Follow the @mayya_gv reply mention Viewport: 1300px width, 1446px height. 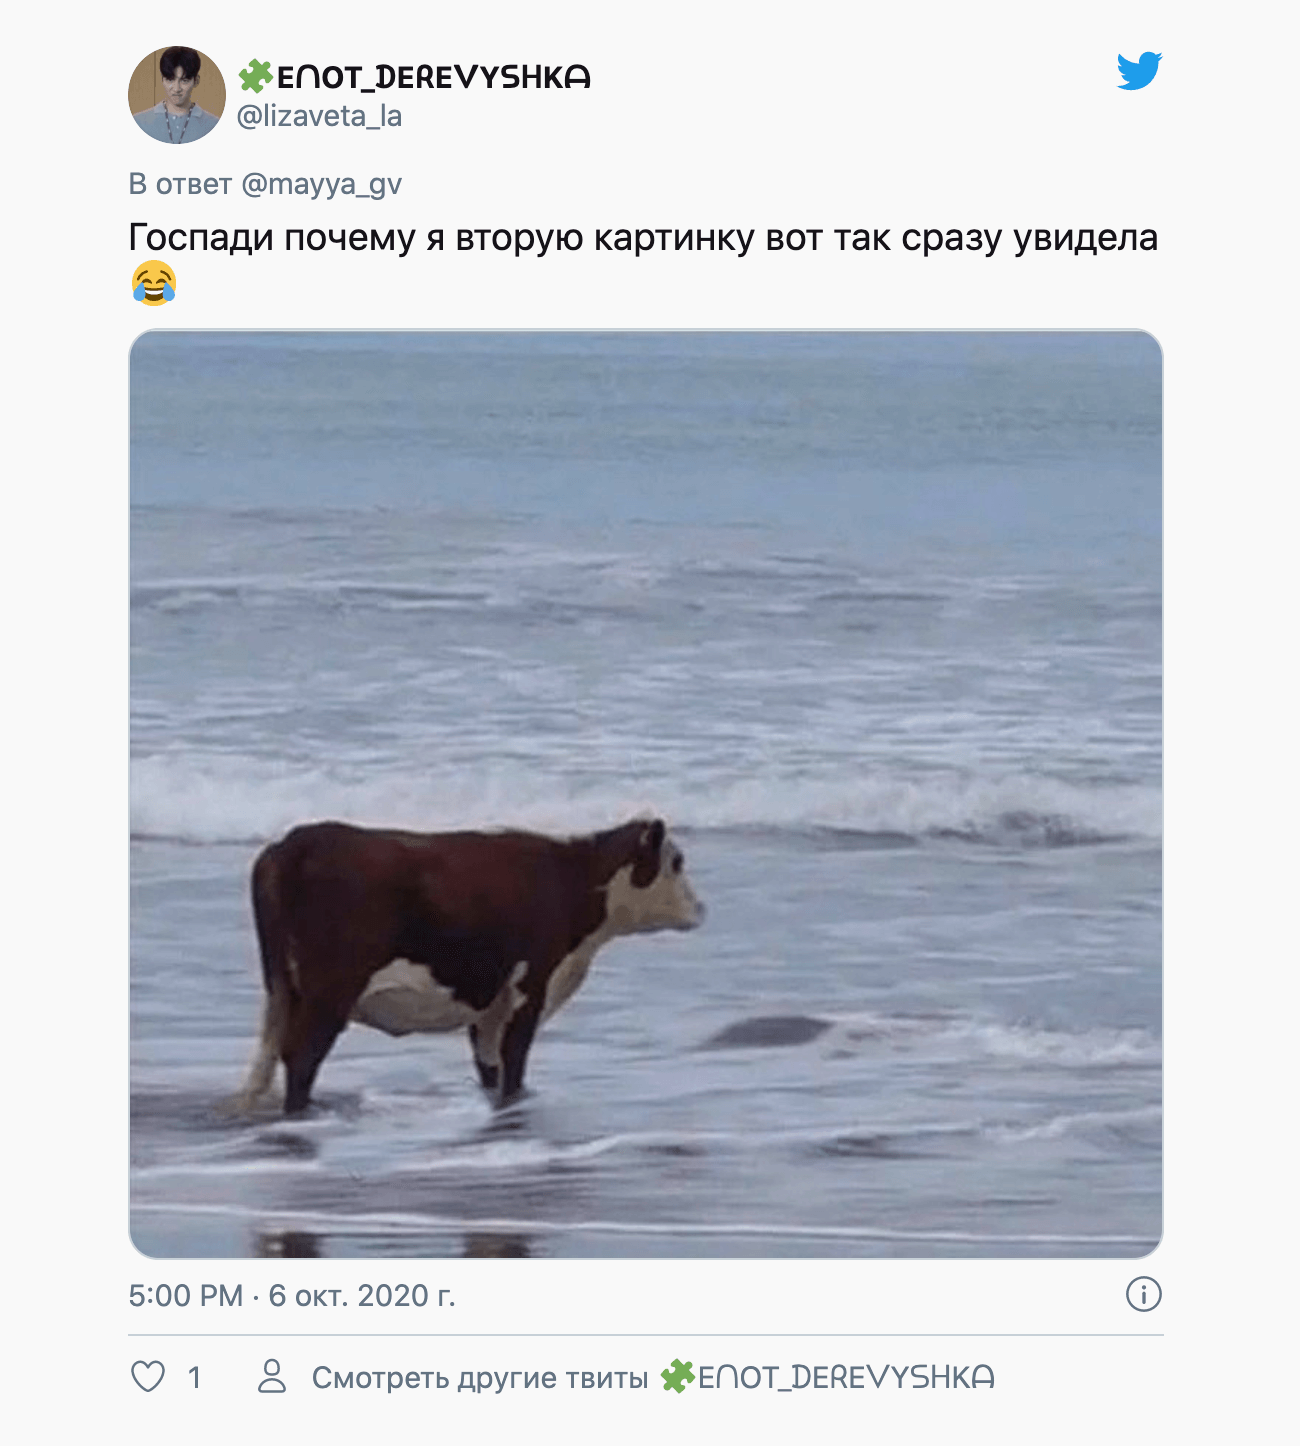click(x=321, y=184)
